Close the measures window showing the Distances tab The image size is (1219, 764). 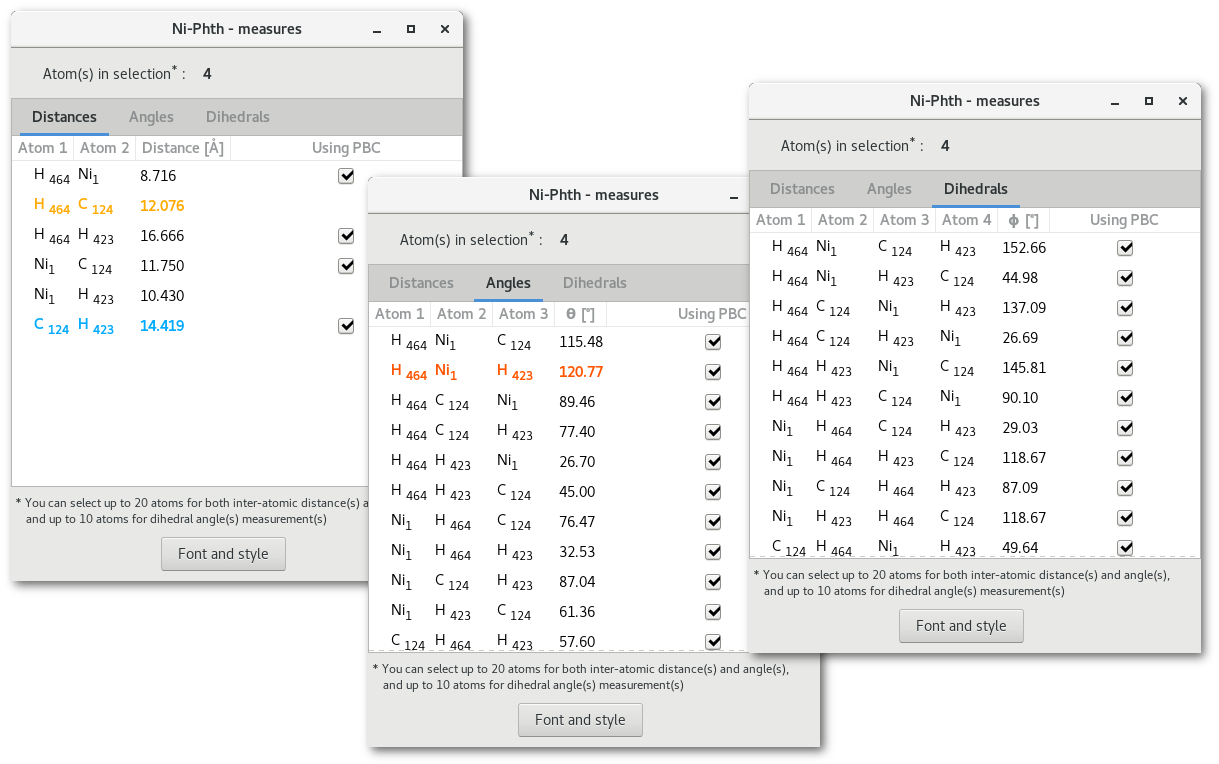445,30
